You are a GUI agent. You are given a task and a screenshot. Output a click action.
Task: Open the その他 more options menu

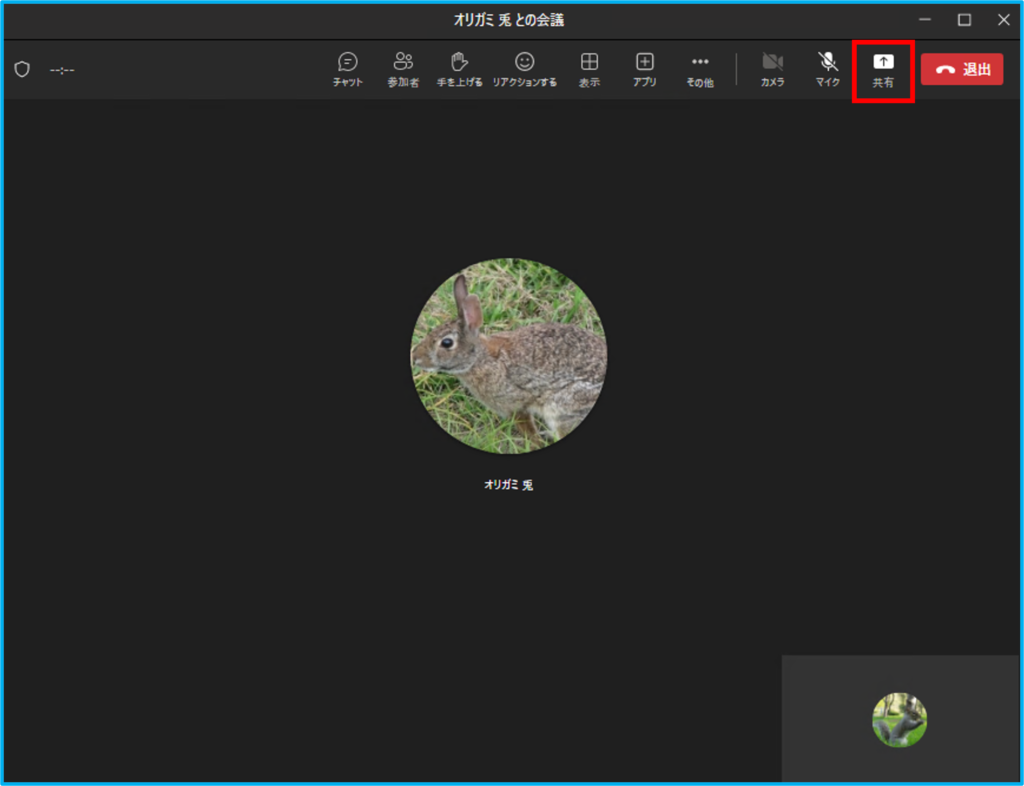700,70
